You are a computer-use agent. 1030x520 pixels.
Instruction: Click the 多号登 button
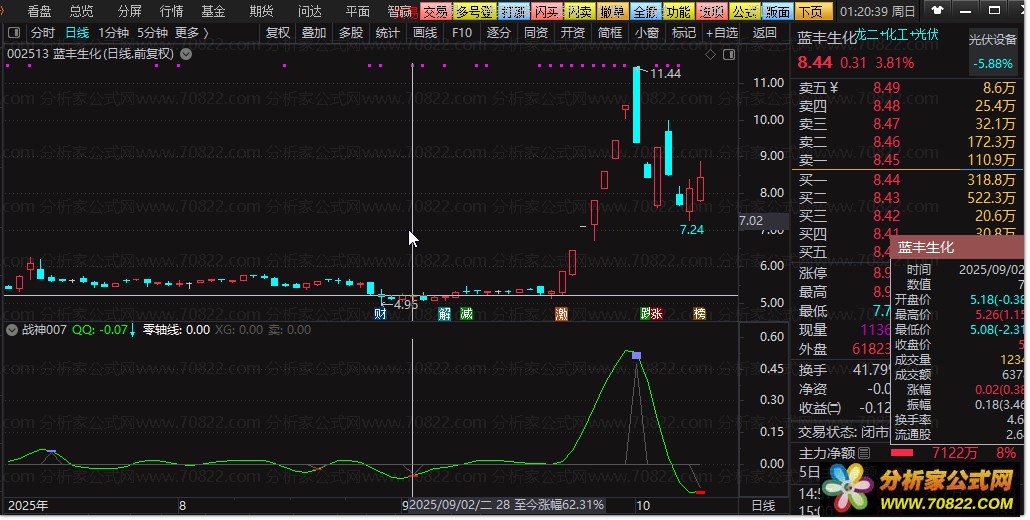(474, 11)
